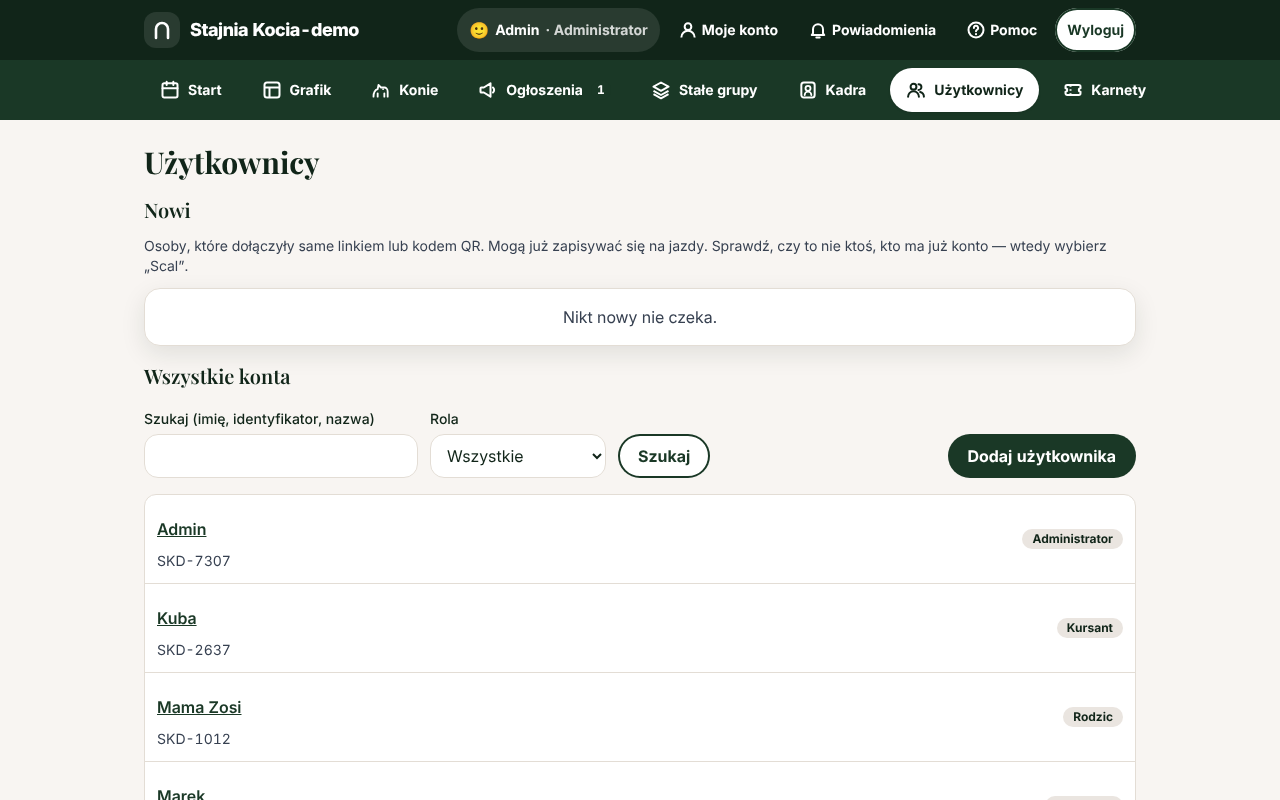The width and height of the screenshot is (1280, 800).
Task: Click the Wyloguj button
Action: click(x=1096, y=30)
